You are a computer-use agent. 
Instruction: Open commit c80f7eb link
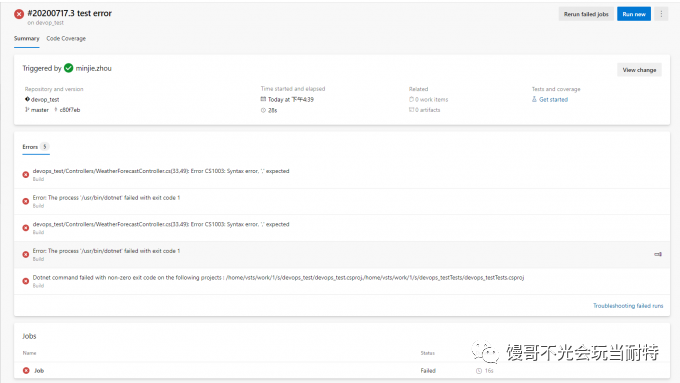[x=70, y=110]
